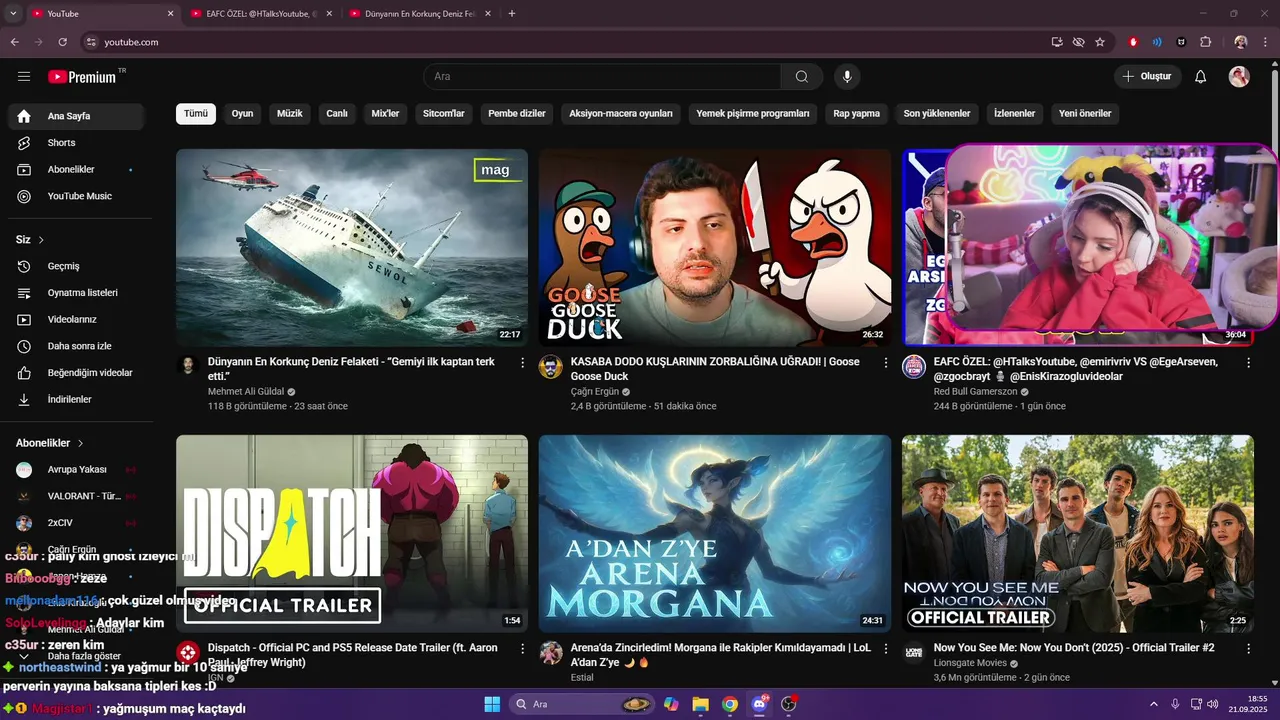
Task: Click the install app icon in address bar
Action: point(1057,42)
